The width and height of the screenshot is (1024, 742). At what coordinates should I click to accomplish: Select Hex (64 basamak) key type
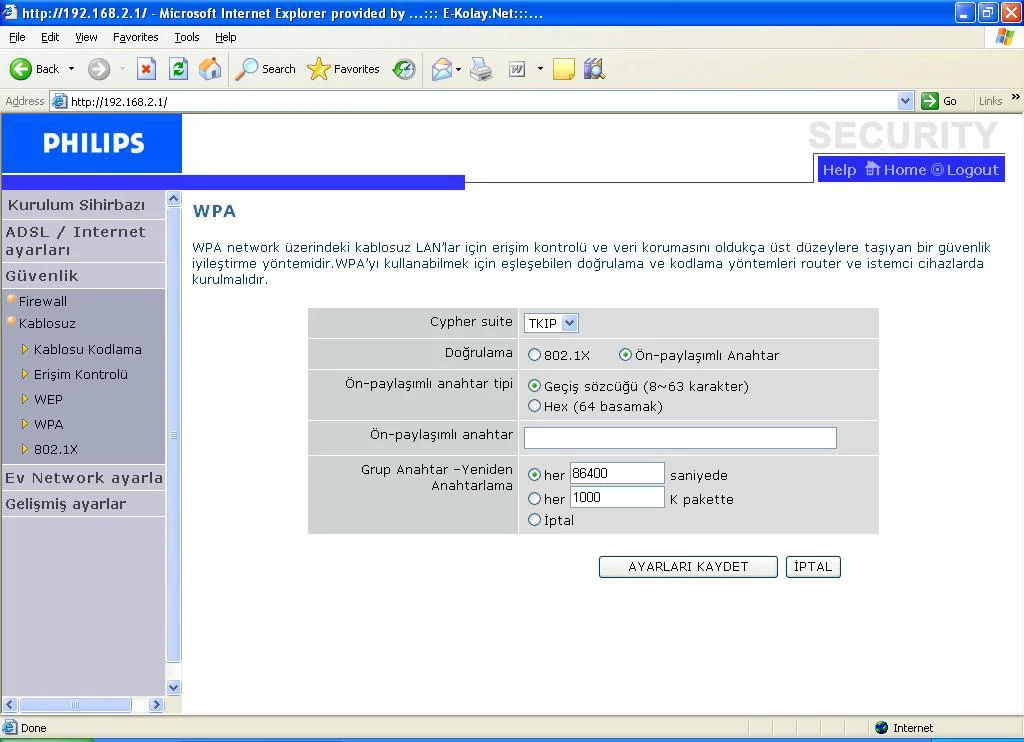point(534,406)
